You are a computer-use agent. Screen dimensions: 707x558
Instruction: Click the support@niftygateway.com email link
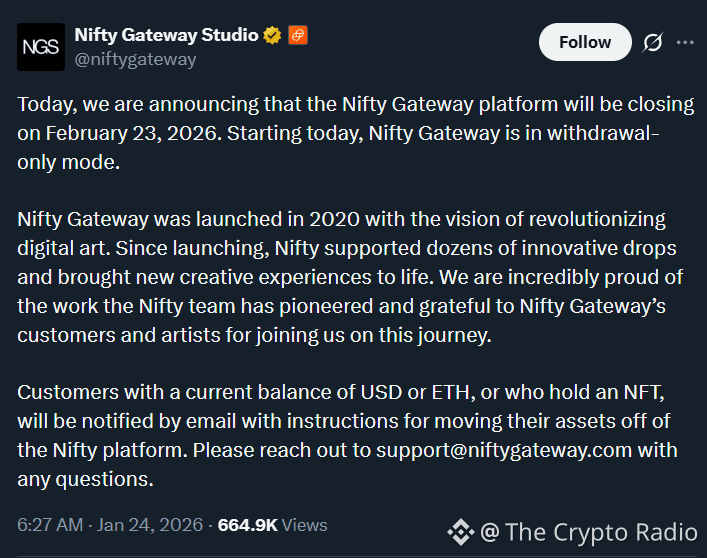503,450
